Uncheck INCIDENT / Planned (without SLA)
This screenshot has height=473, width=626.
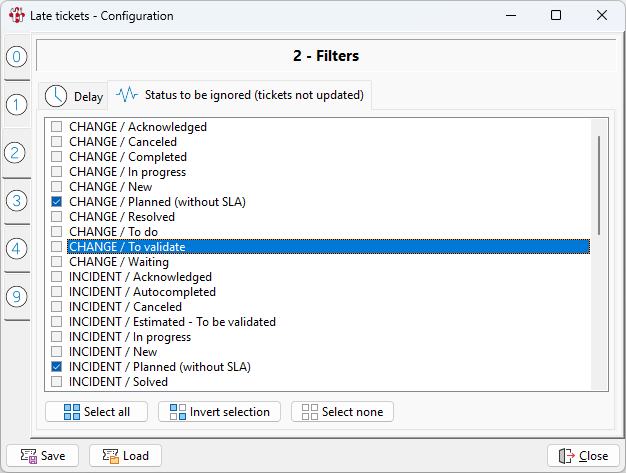57,367
